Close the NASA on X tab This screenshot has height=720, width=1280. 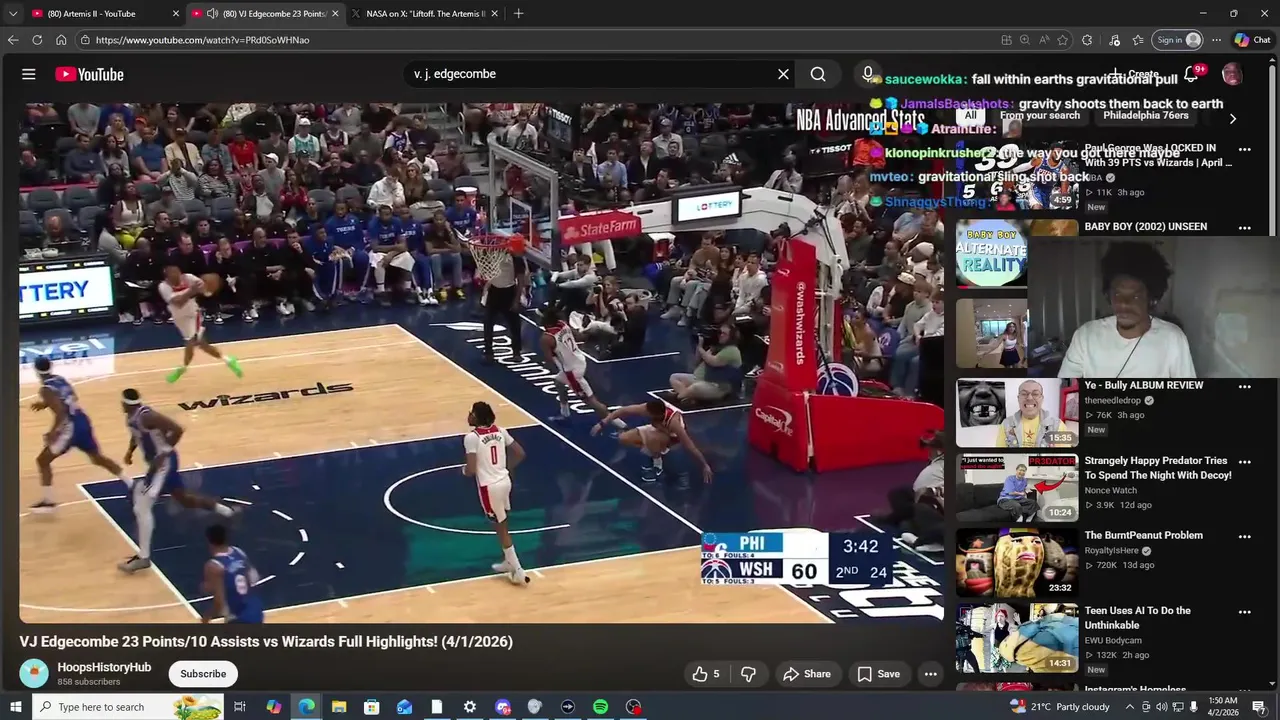(x=496, y=14)
